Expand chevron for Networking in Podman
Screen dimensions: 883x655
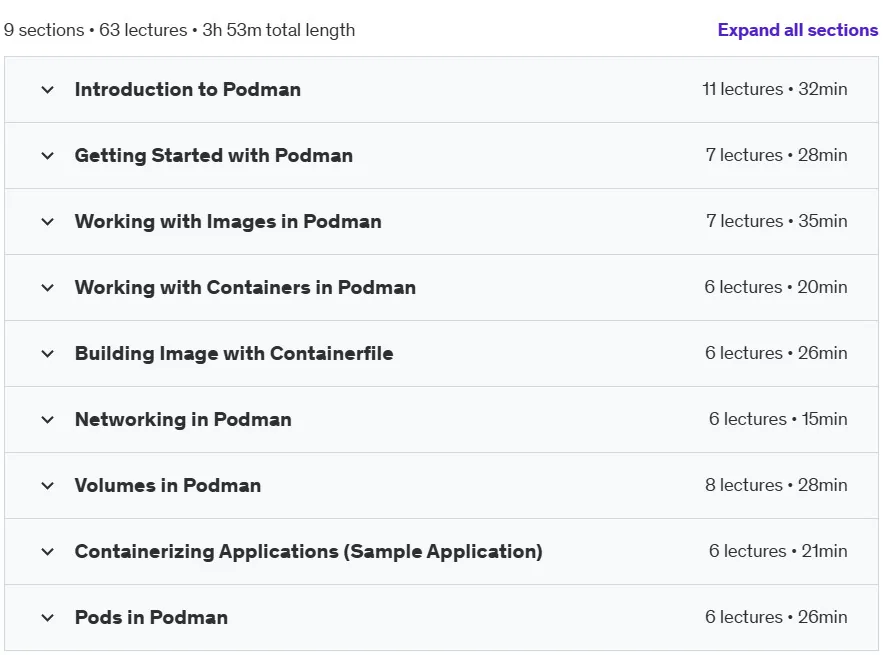click(x=48, y=420)
